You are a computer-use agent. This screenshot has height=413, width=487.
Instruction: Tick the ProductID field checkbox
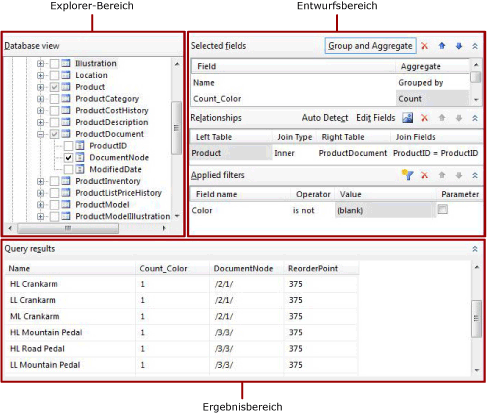[68, 146]
